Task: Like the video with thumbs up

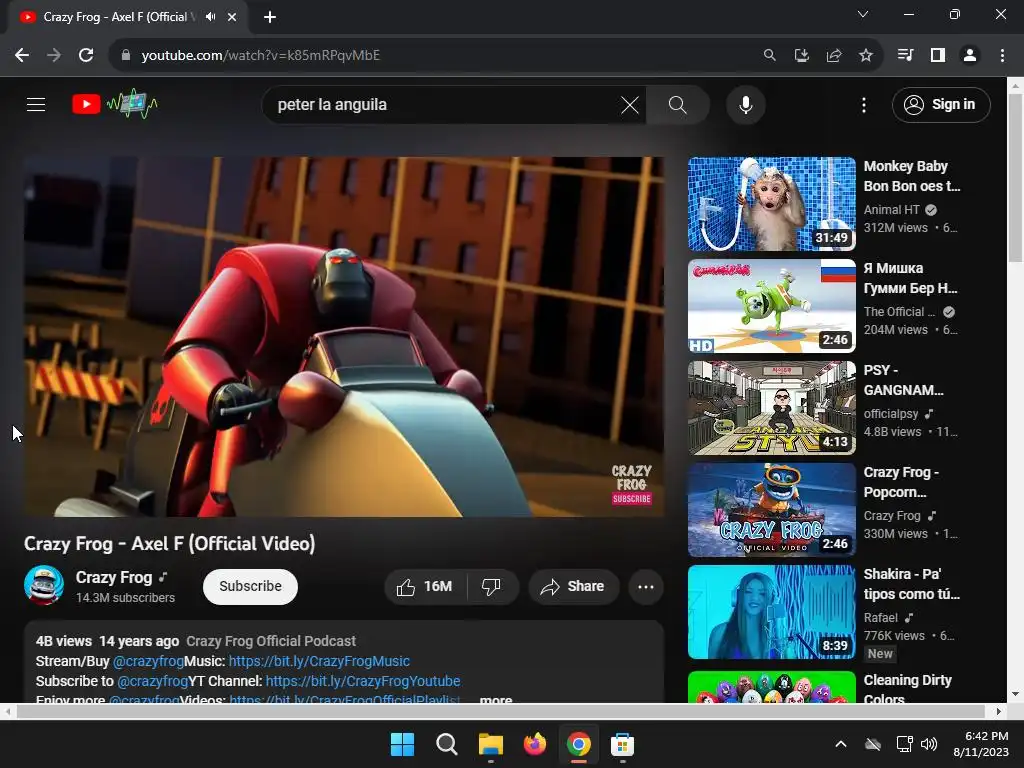Action: pyautogui.click(x=425, y=586)
